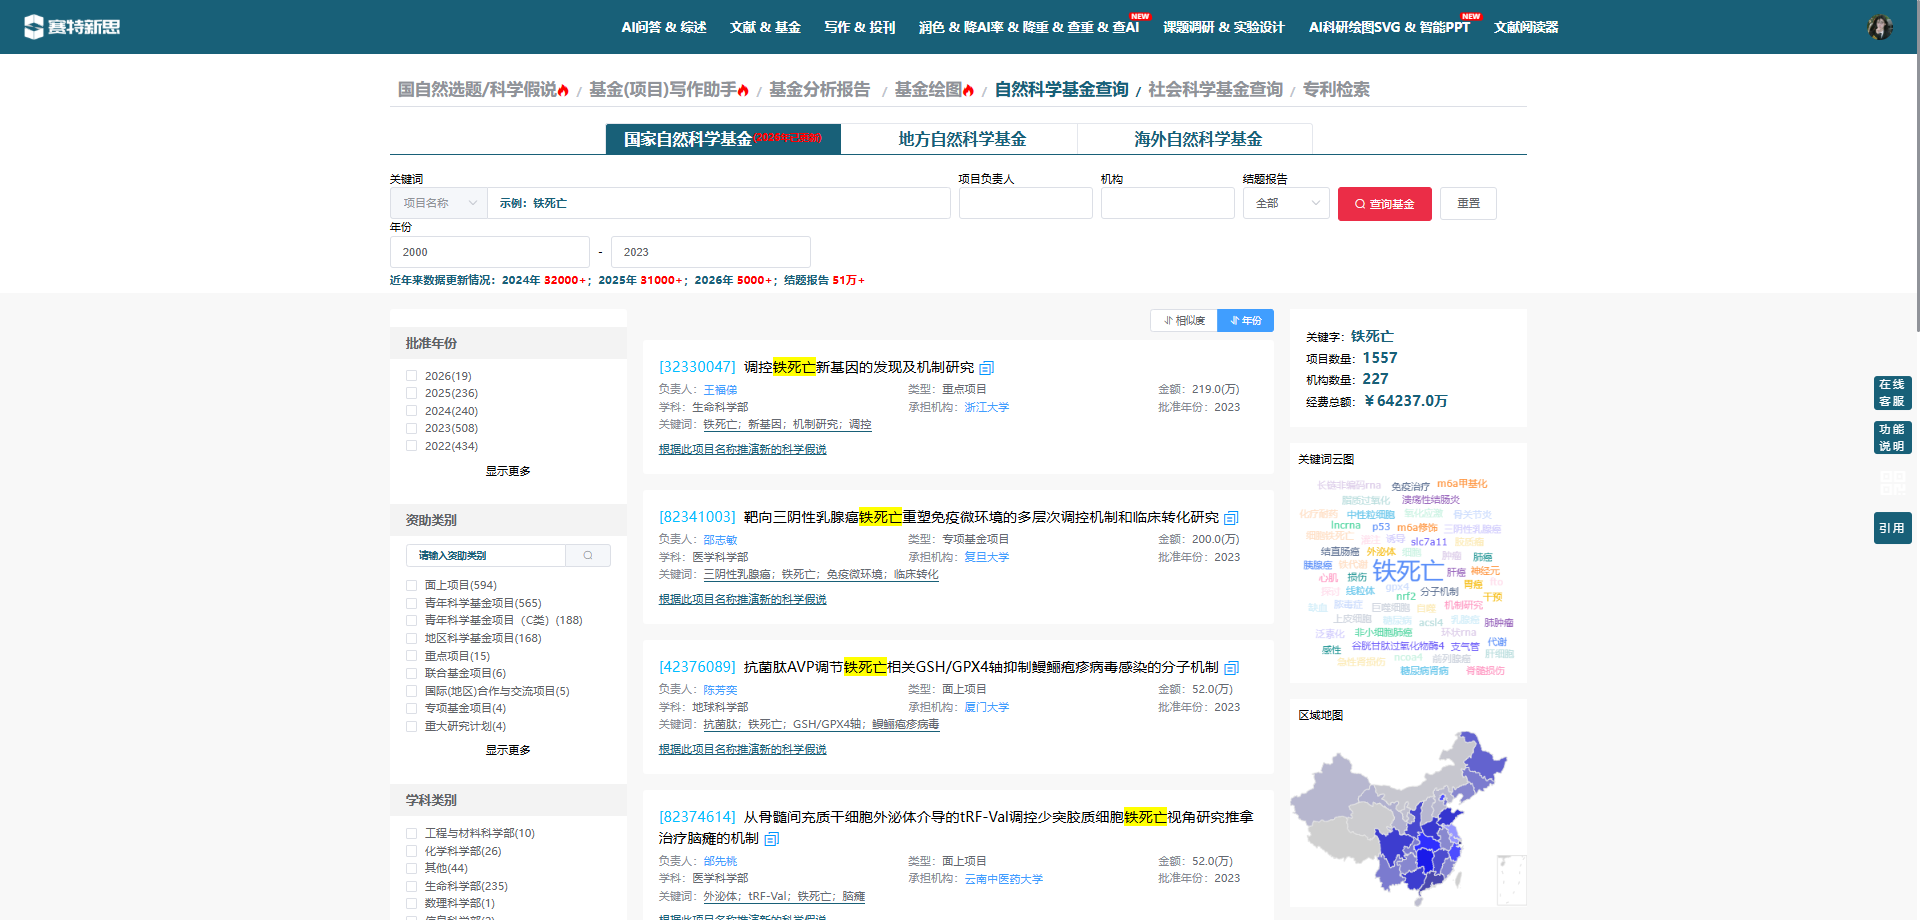
Task: Check 青年科学基金项目(565) funding type
Action: [x=411, y=603]
